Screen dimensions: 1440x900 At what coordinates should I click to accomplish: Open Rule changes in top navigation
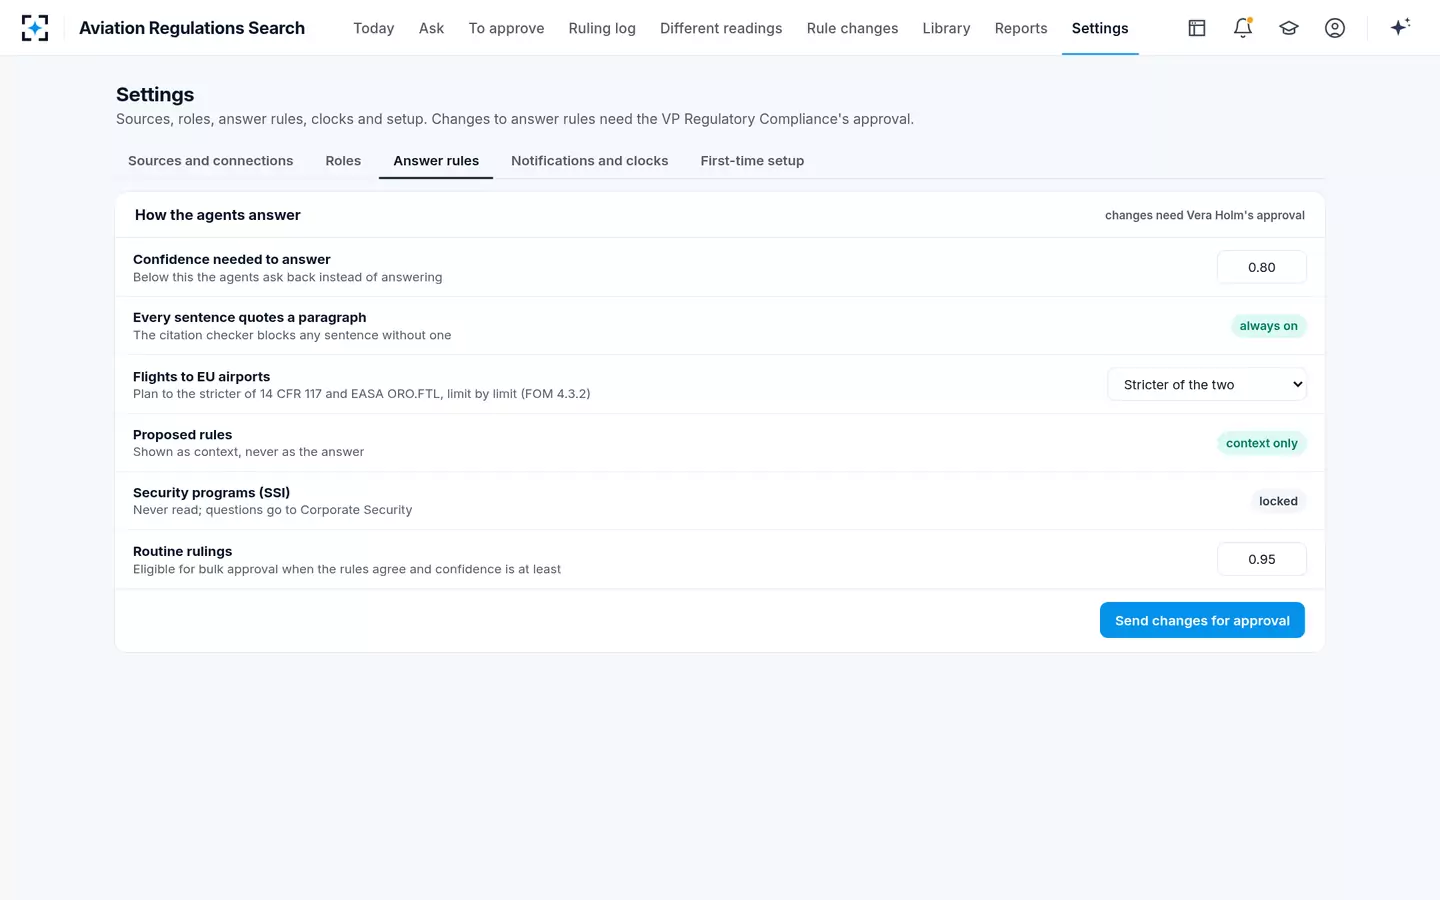(x=853, y=28)
